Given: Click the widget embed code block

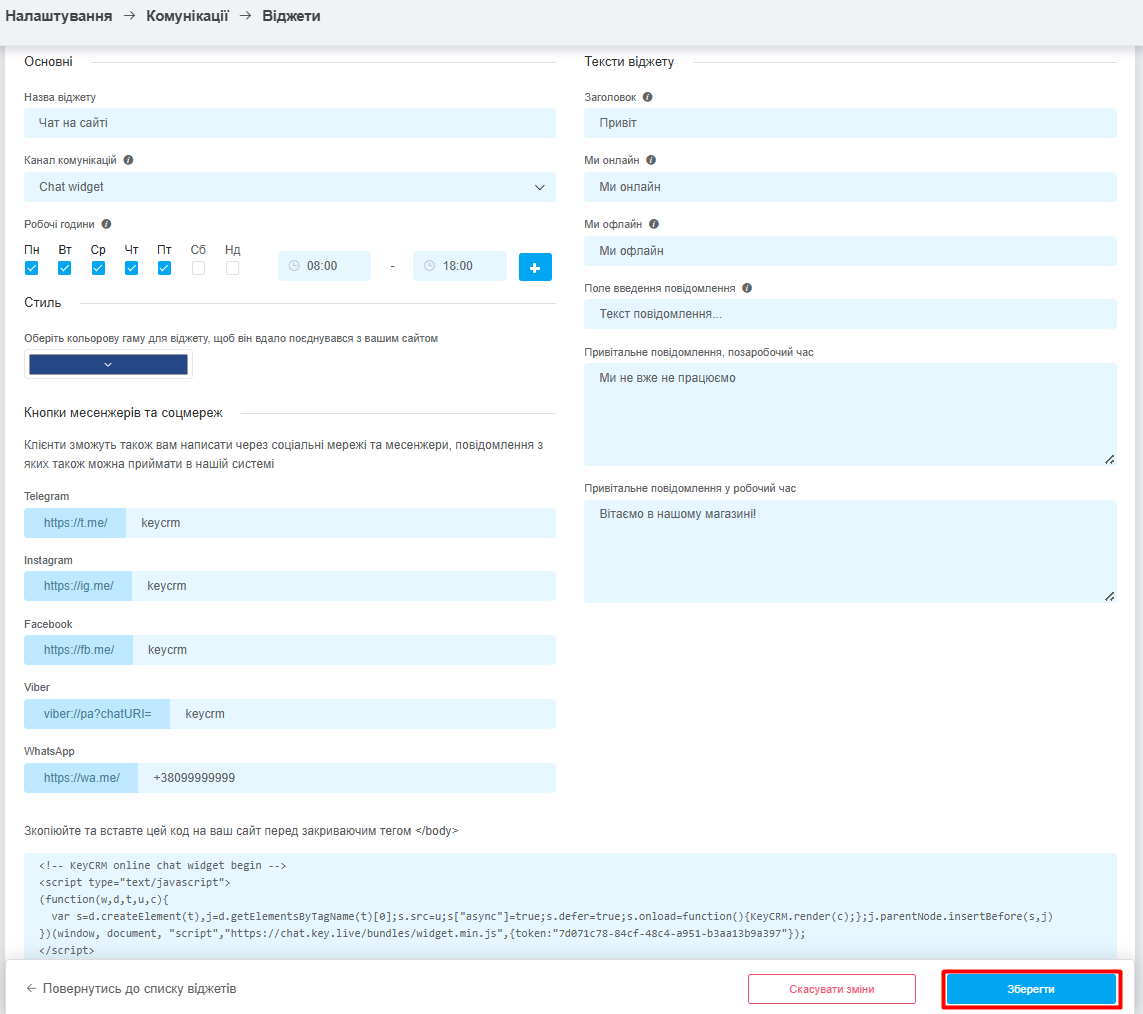Looking at the screenshot, I should click(x=570, y=907).
